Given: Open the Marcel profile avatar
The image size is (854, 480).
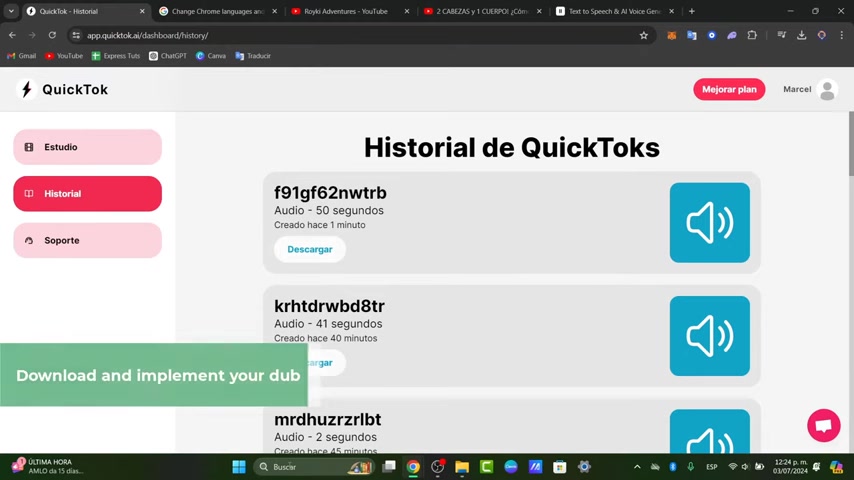Looking at the screenshot, I should (x=827, y=90).
